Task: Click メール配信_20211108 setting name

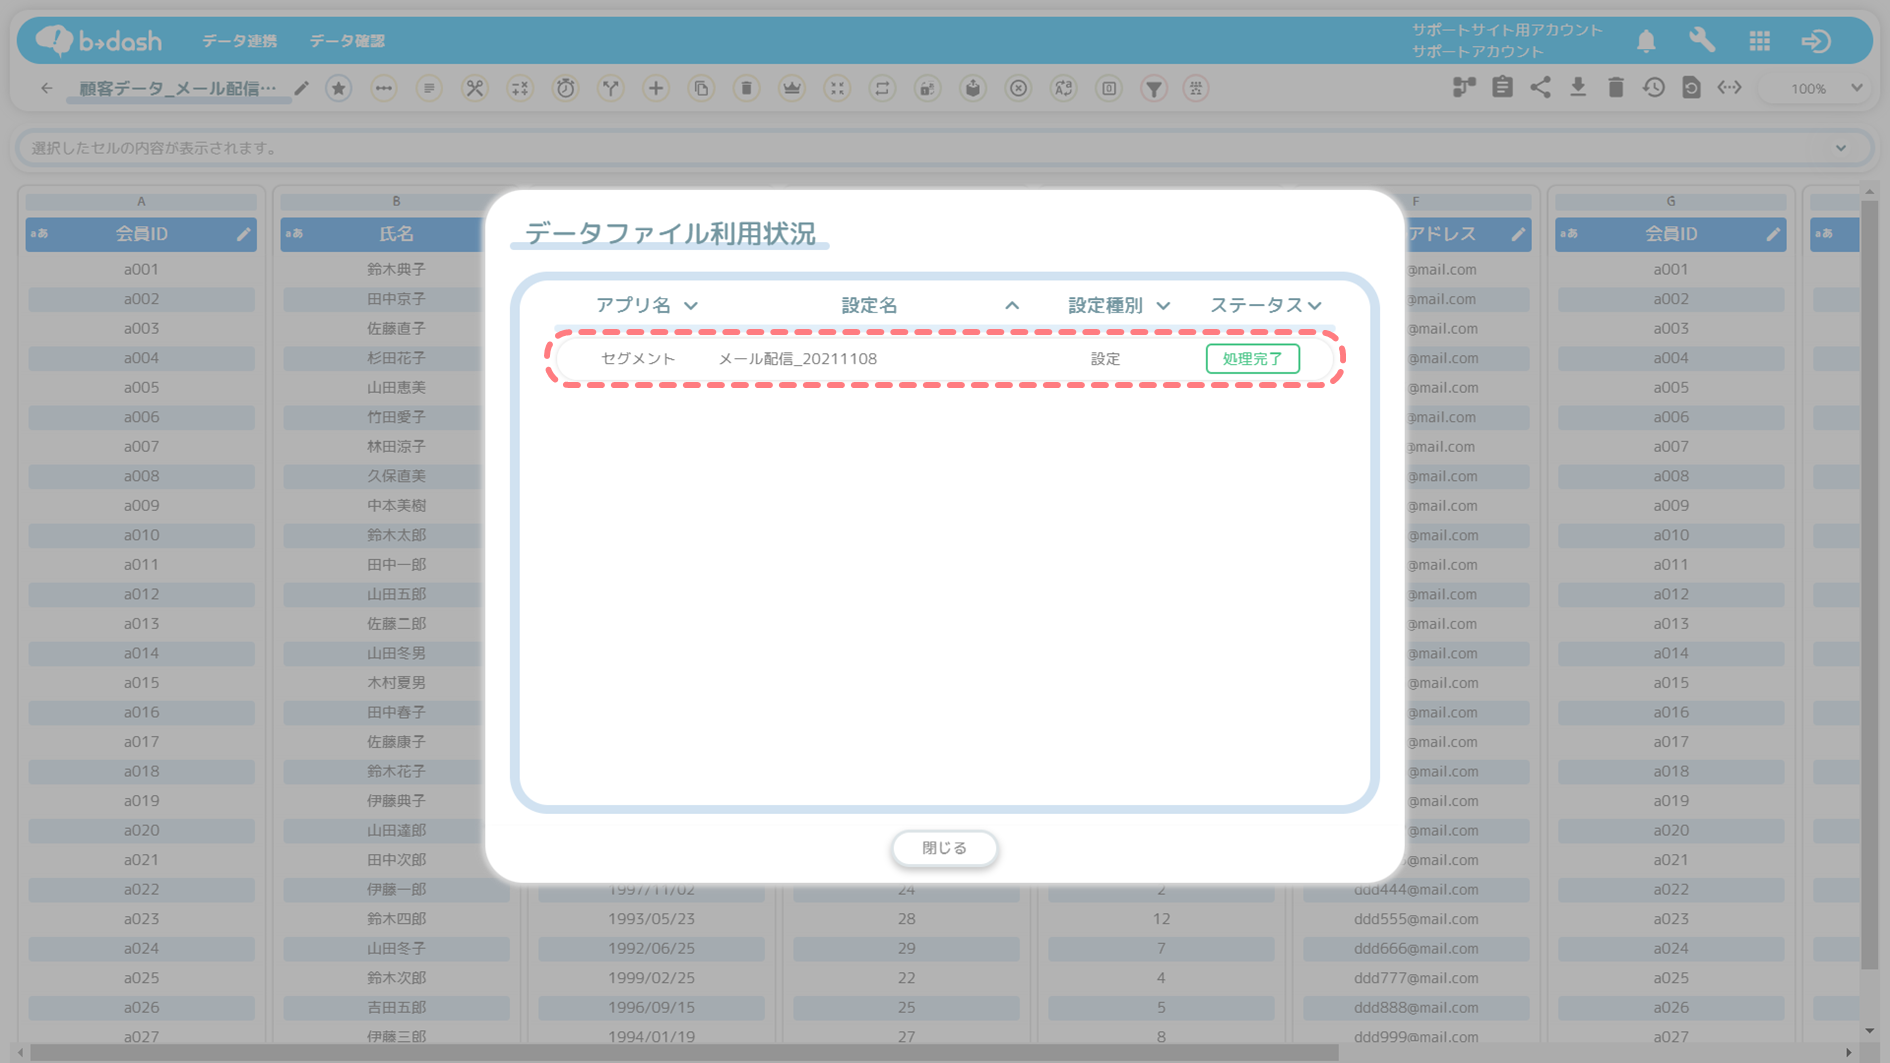Action: pos(798,358)
